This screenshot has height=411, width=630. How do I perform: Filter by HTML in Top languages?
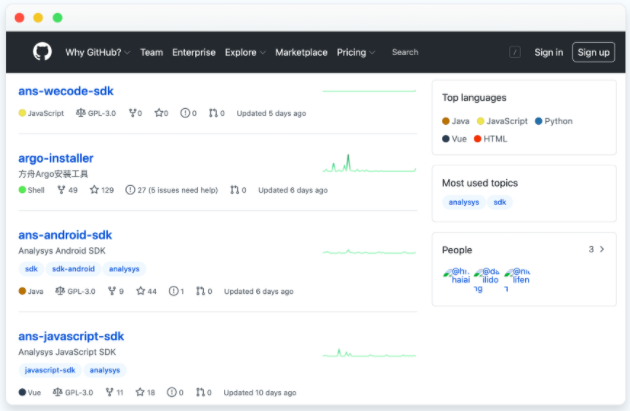491,139
